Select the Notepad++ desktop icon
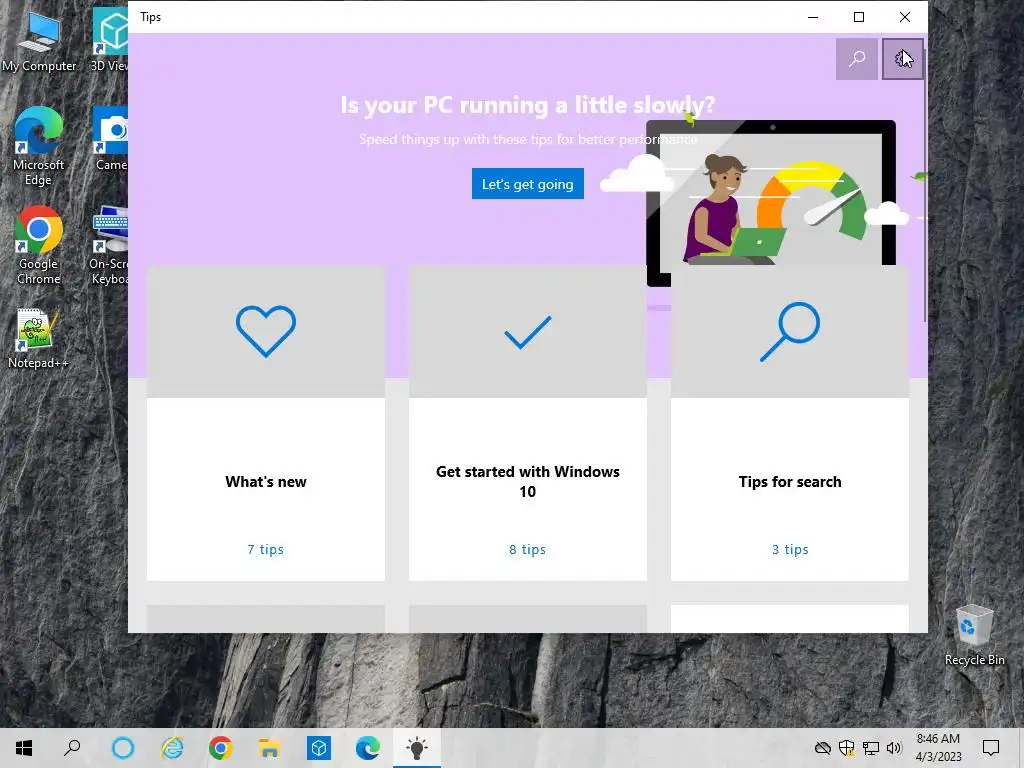 point(39,339)
